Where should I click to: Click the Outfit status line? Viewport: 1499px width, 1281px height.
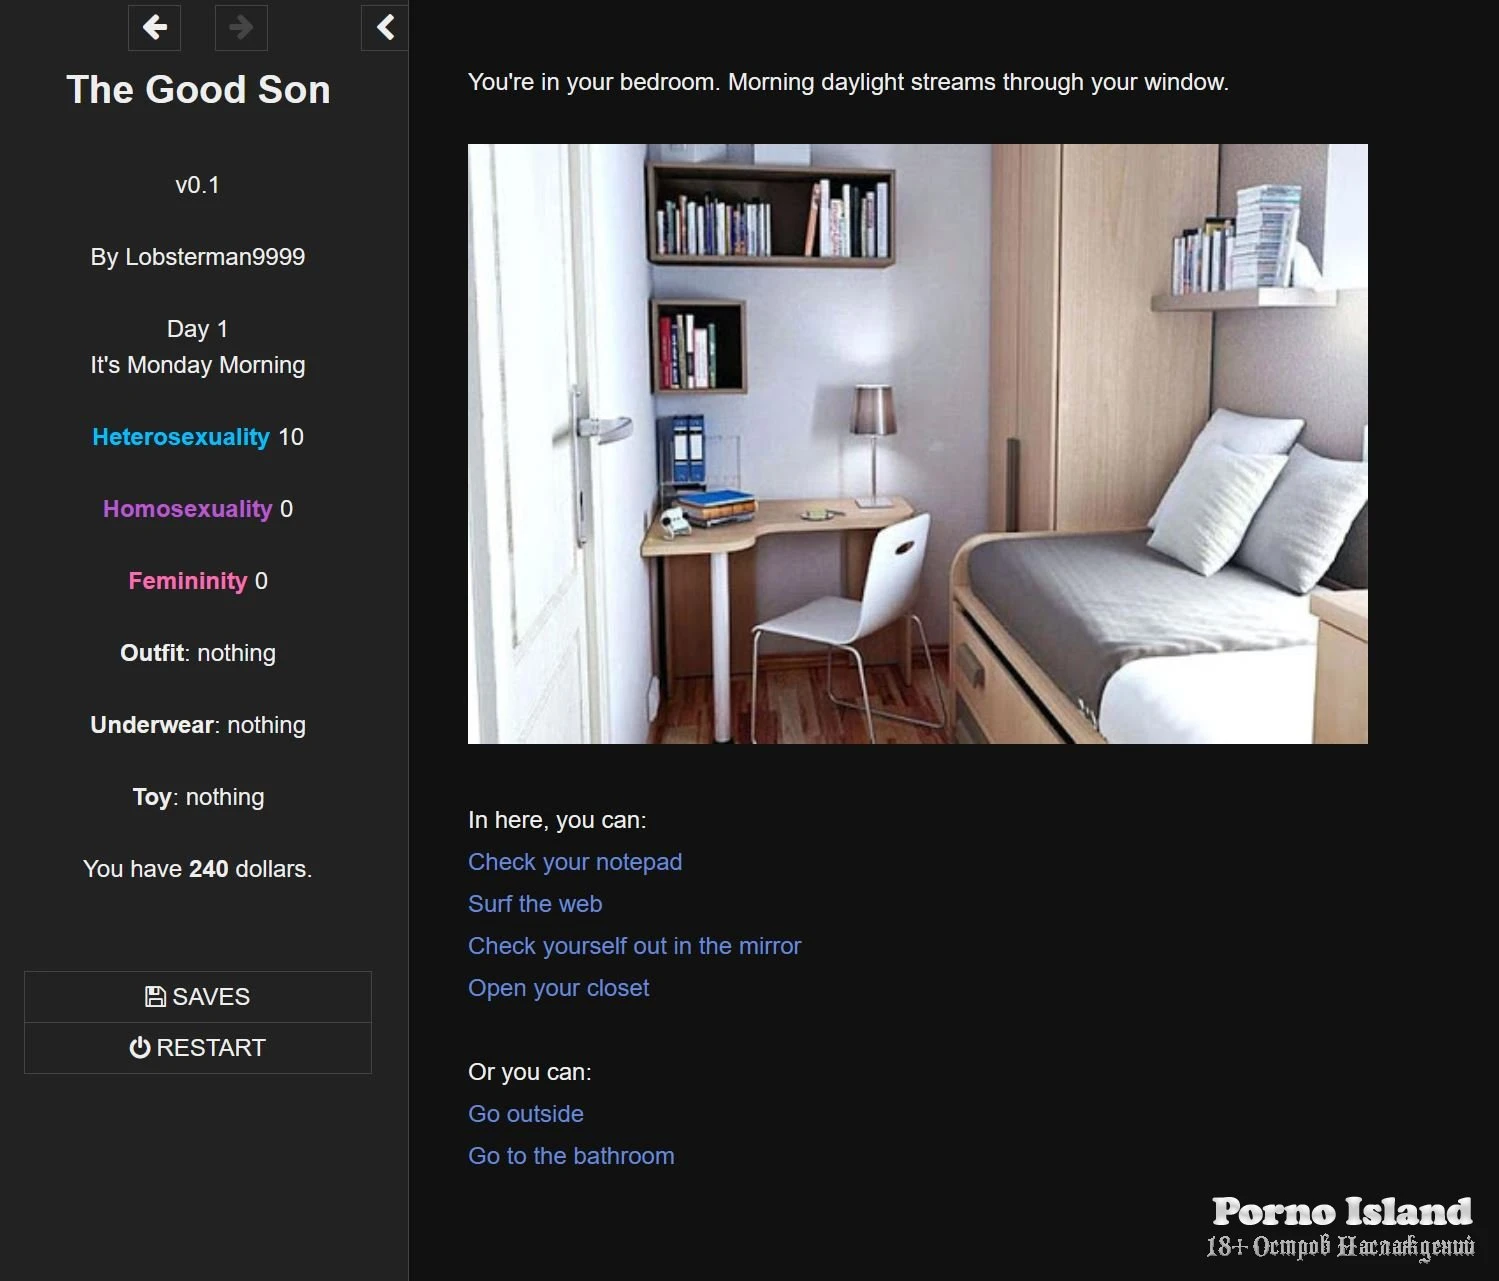point(198,653)
